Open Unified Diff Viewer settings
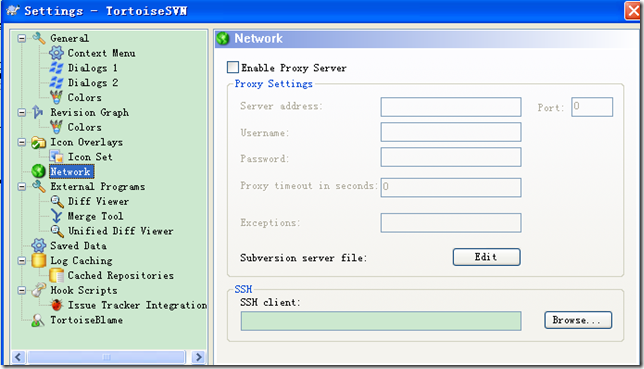 [120, 231]
